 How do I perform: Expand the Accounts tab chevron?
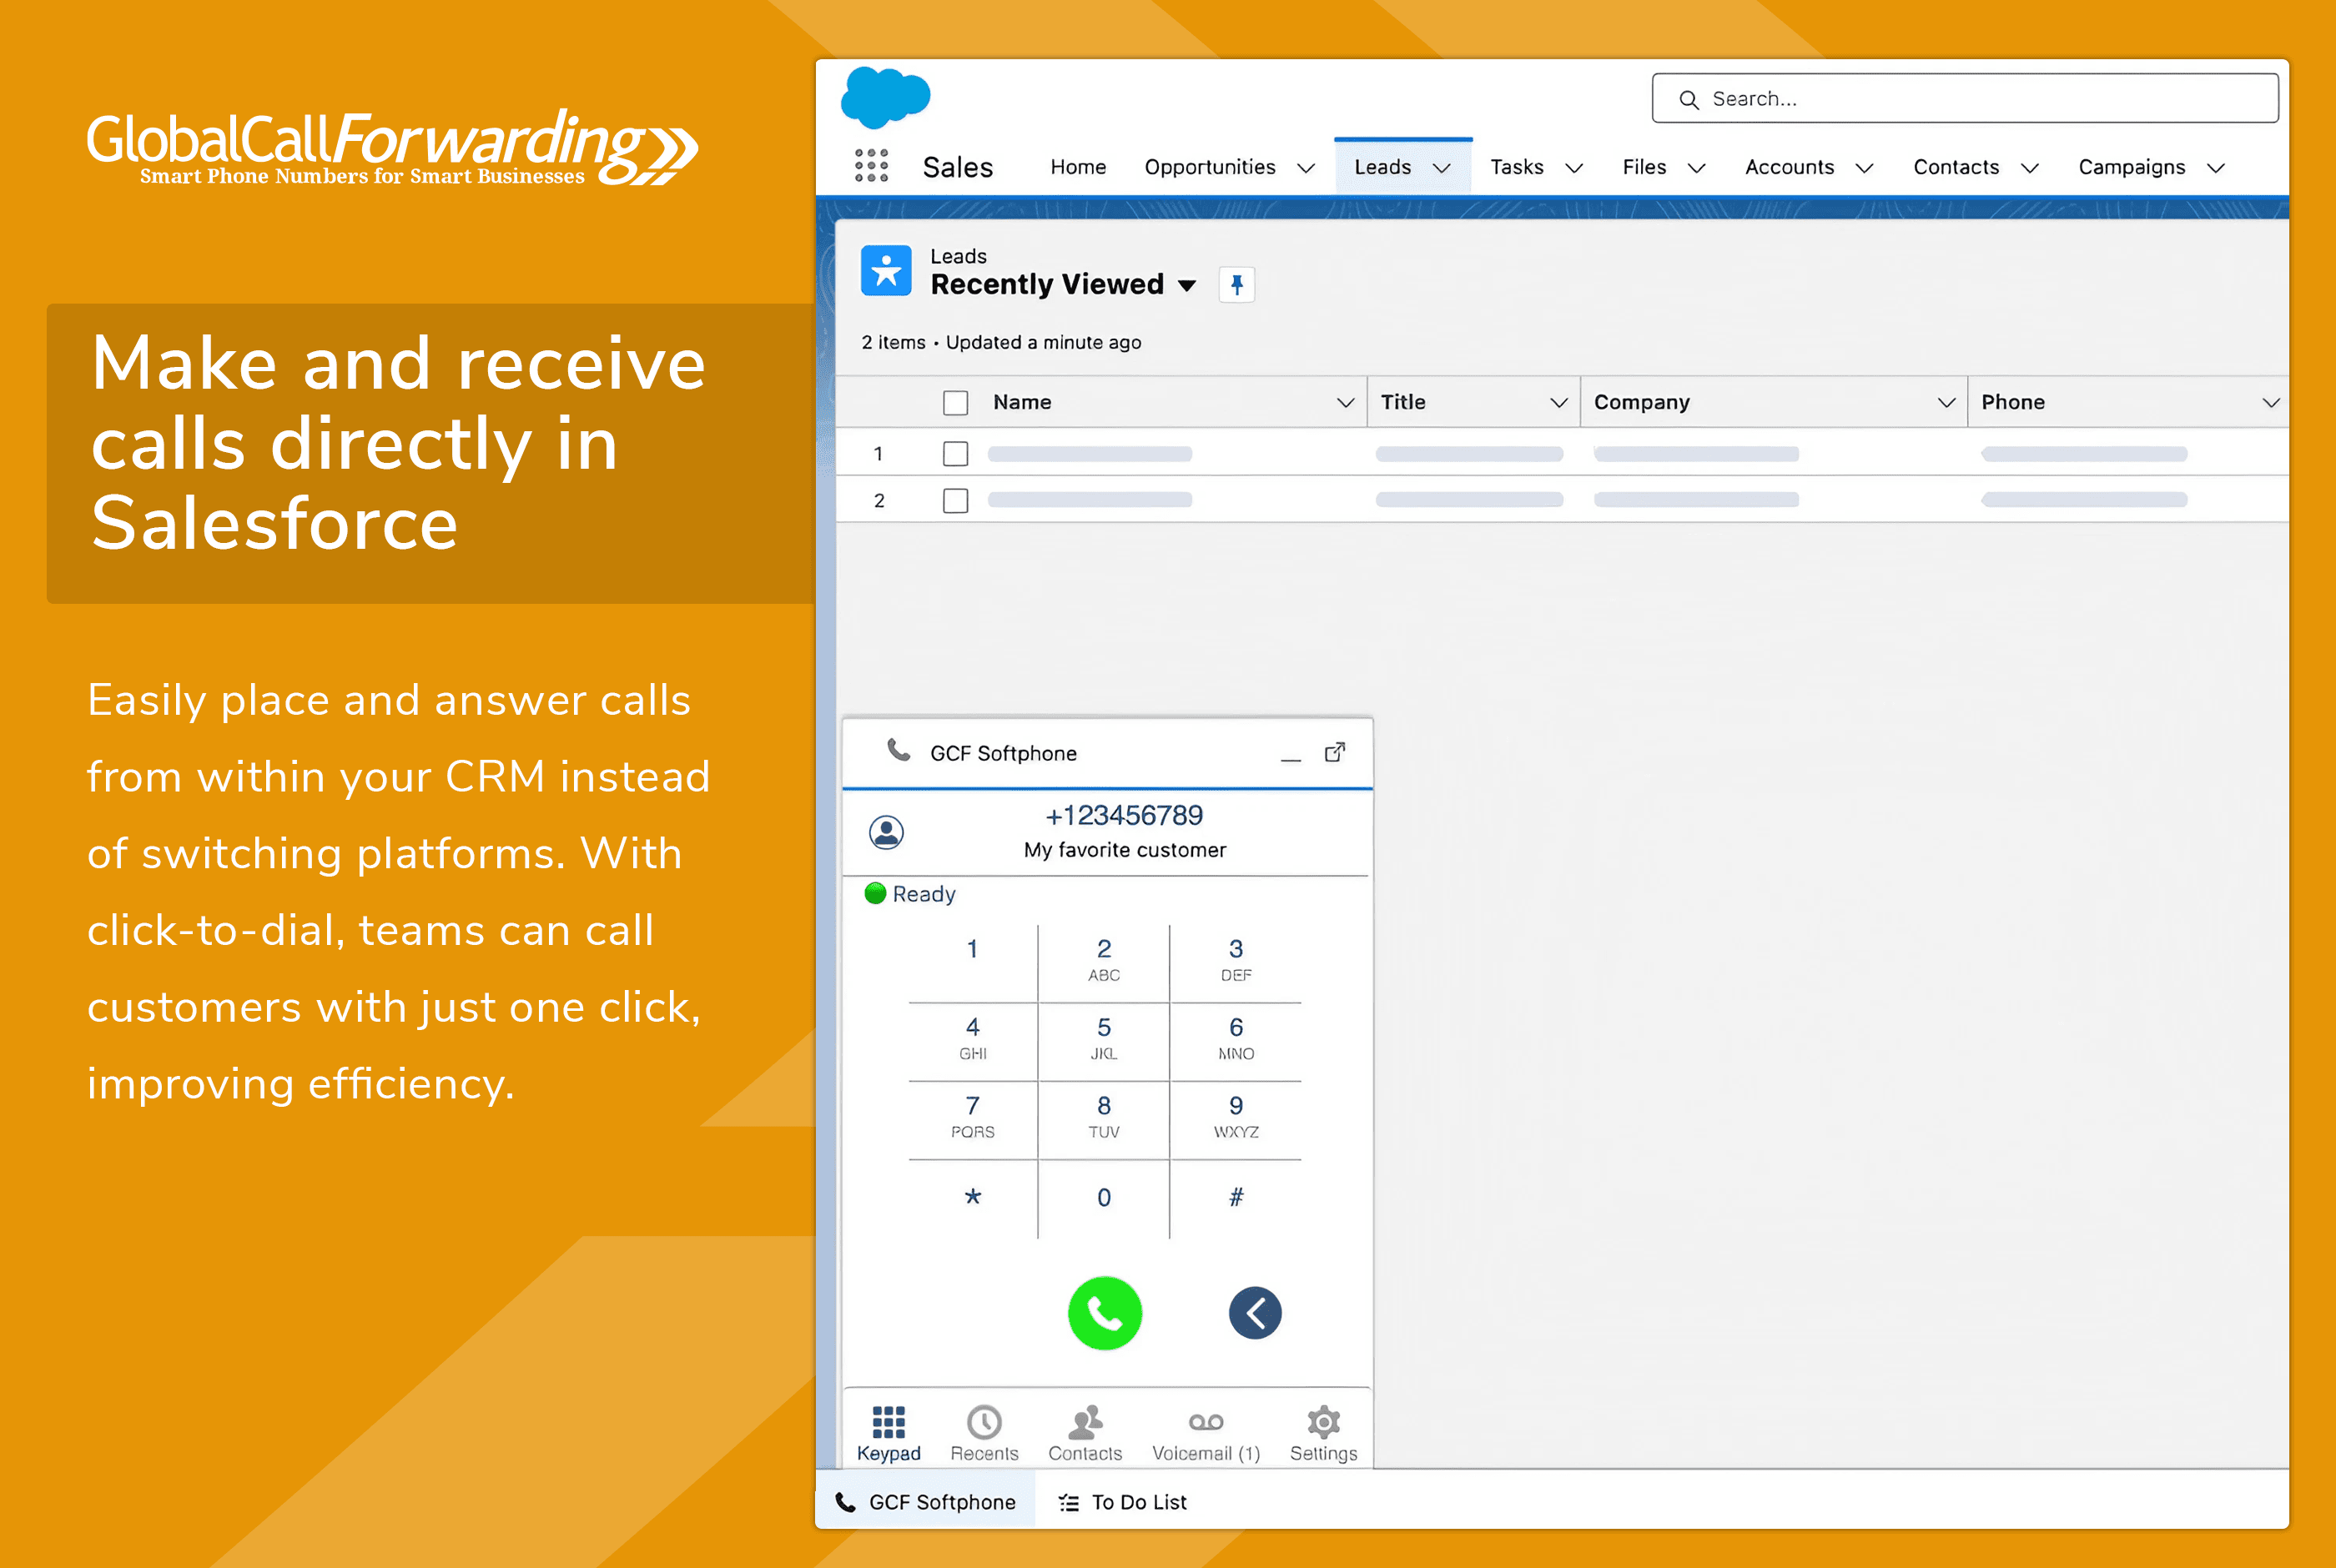pyautogui.click(x=1864, y=168)
